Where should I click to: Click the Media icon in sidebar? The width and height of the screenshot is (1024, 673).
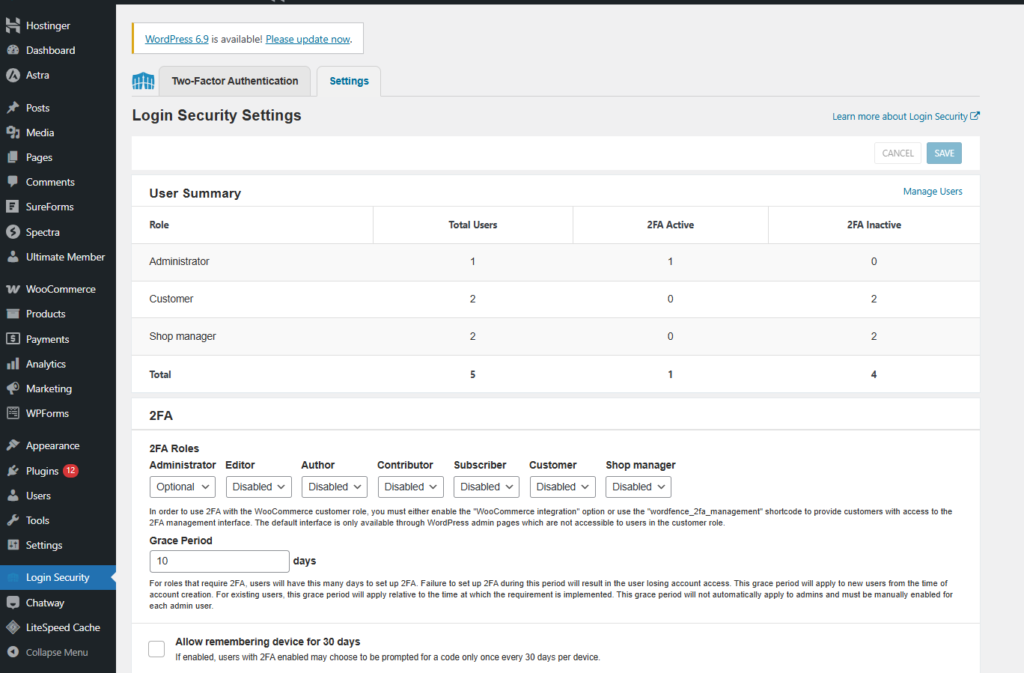(13, 133)
